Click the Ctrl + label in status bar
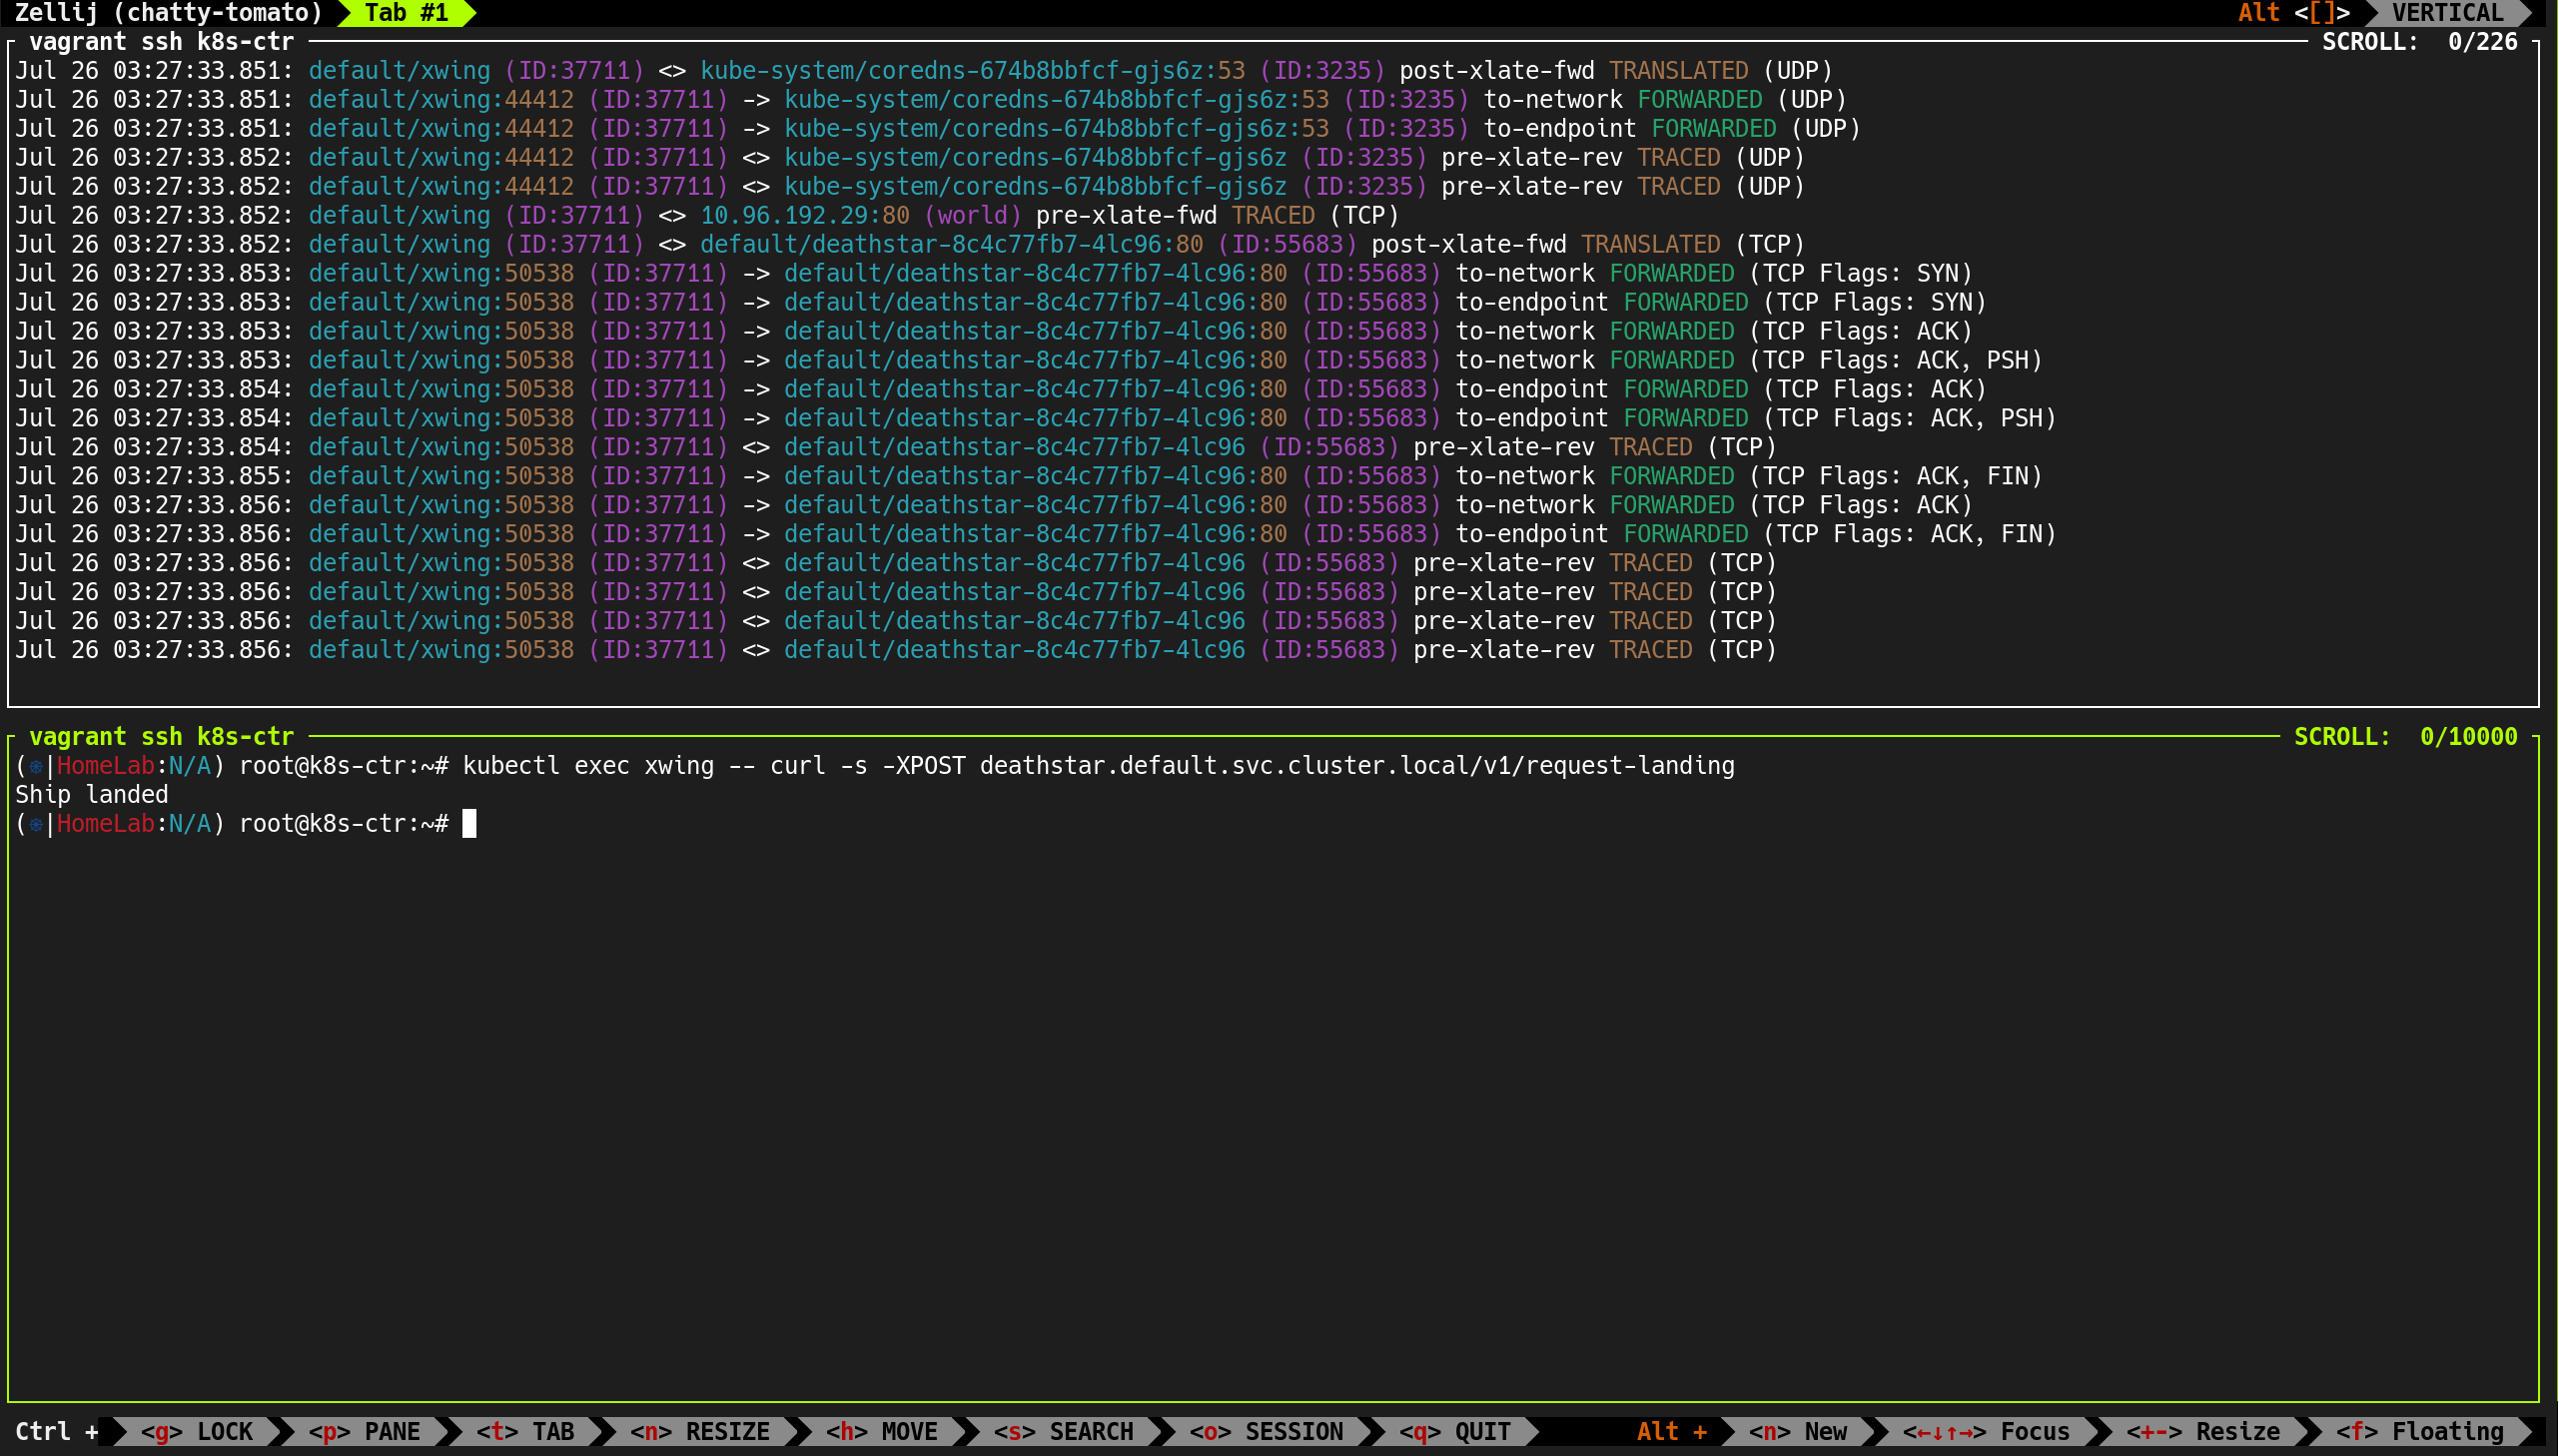Viewport: 2558px width, 1456px height. [x=56, y=1431]
